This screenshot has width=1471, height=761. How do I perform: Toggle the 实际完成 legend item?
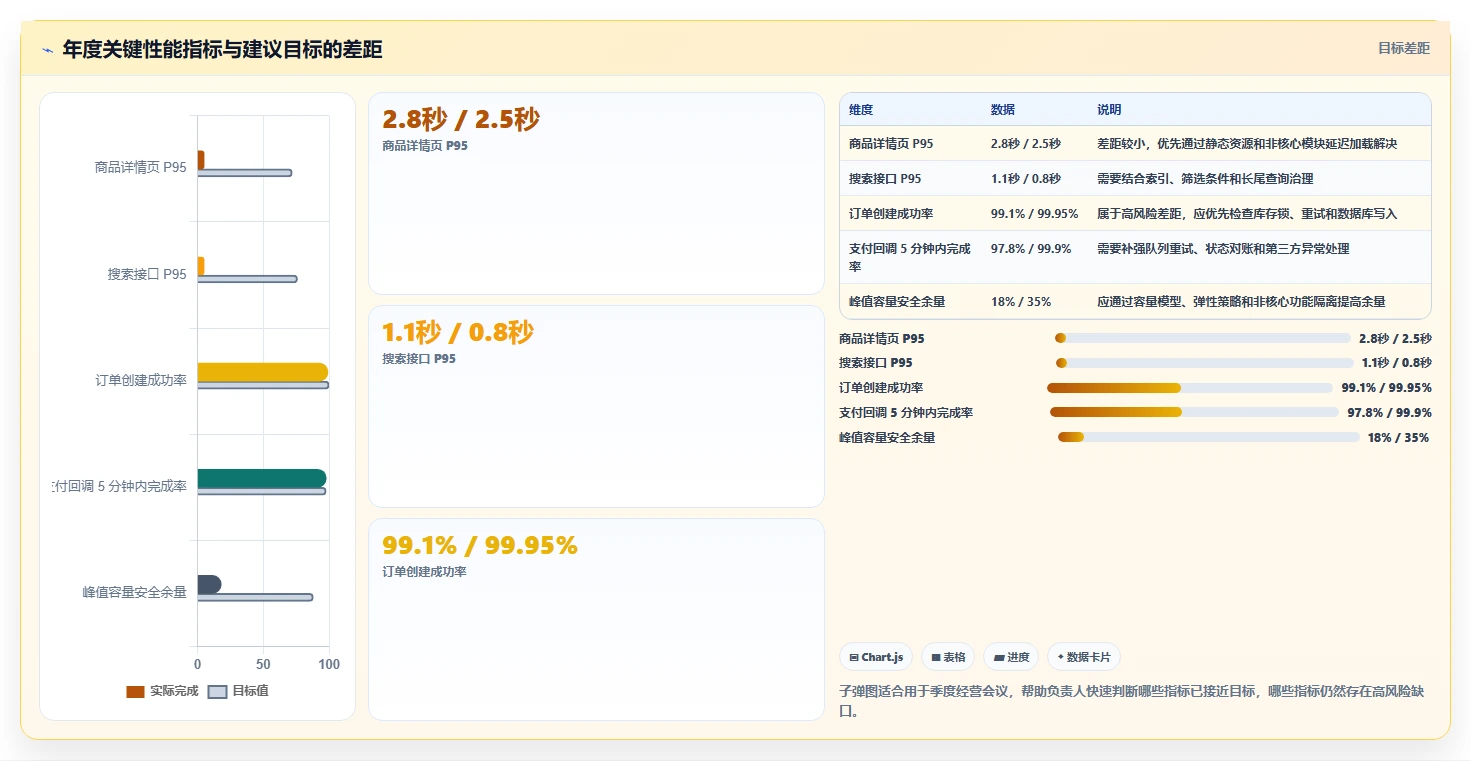coord(162,691)
